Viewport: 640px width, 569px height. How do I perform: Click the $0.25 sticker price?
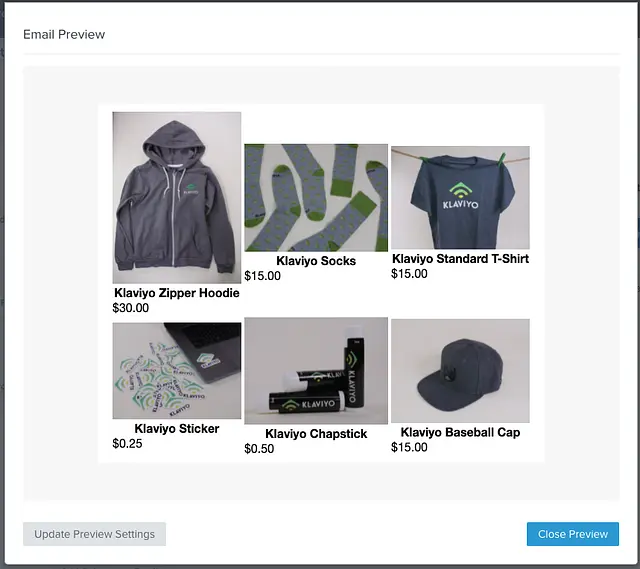[x=128, y=444]
